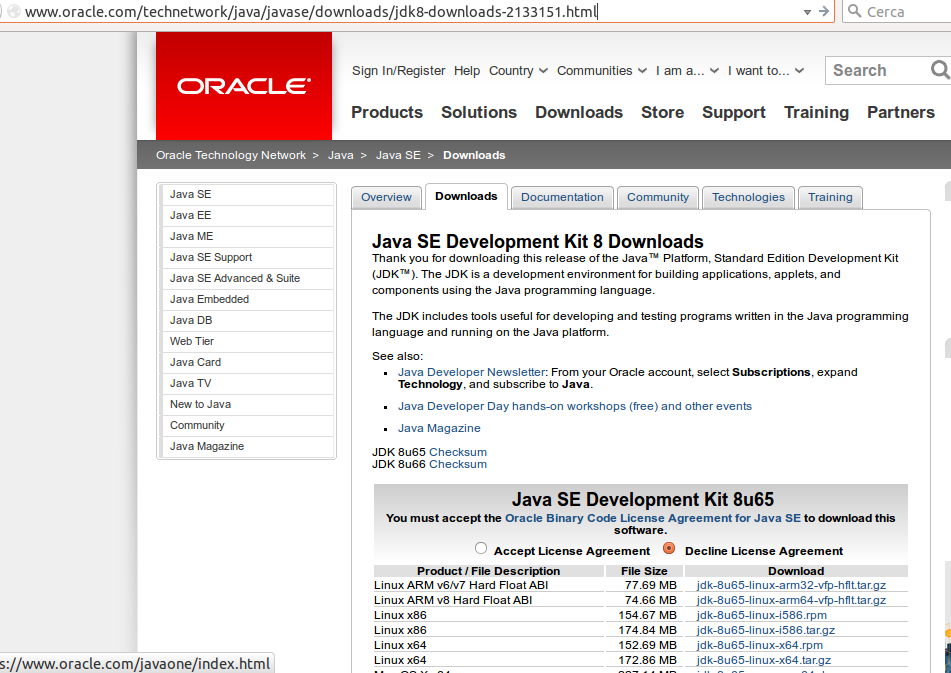Expand the 'I want to...' dropdown
951x673 pixels.
pyautogui.click(x=766, y=71)
